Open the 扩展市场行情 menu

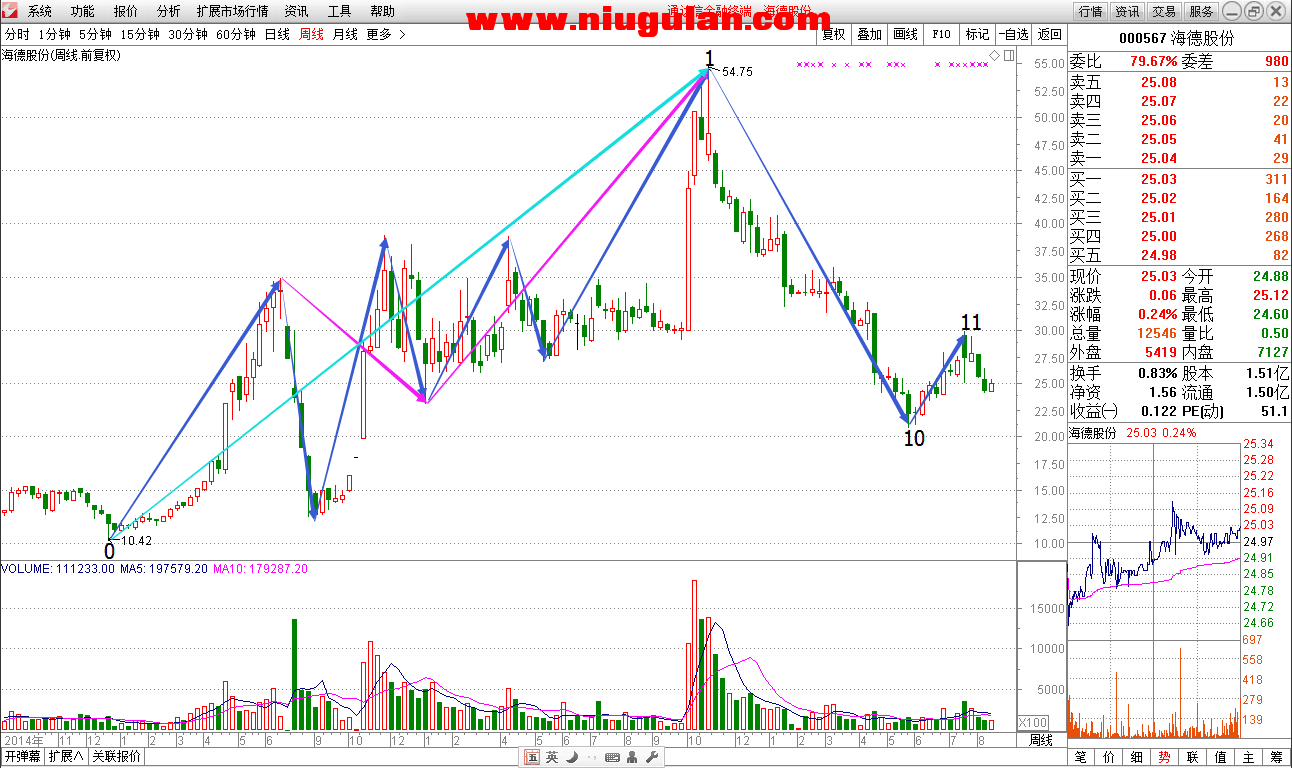coord(233,12)
